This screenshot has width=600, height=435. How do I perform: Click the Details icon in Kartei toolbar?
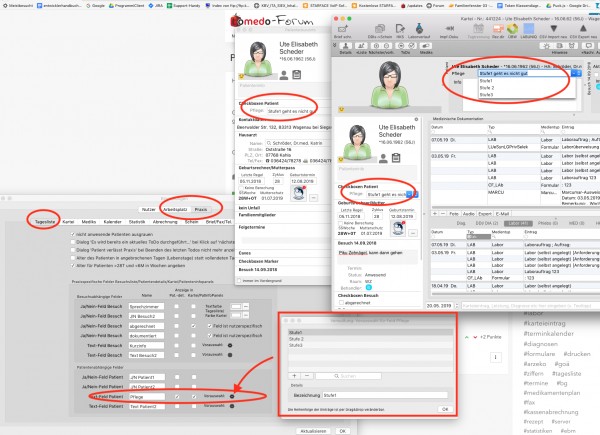(x=346, y=46)
